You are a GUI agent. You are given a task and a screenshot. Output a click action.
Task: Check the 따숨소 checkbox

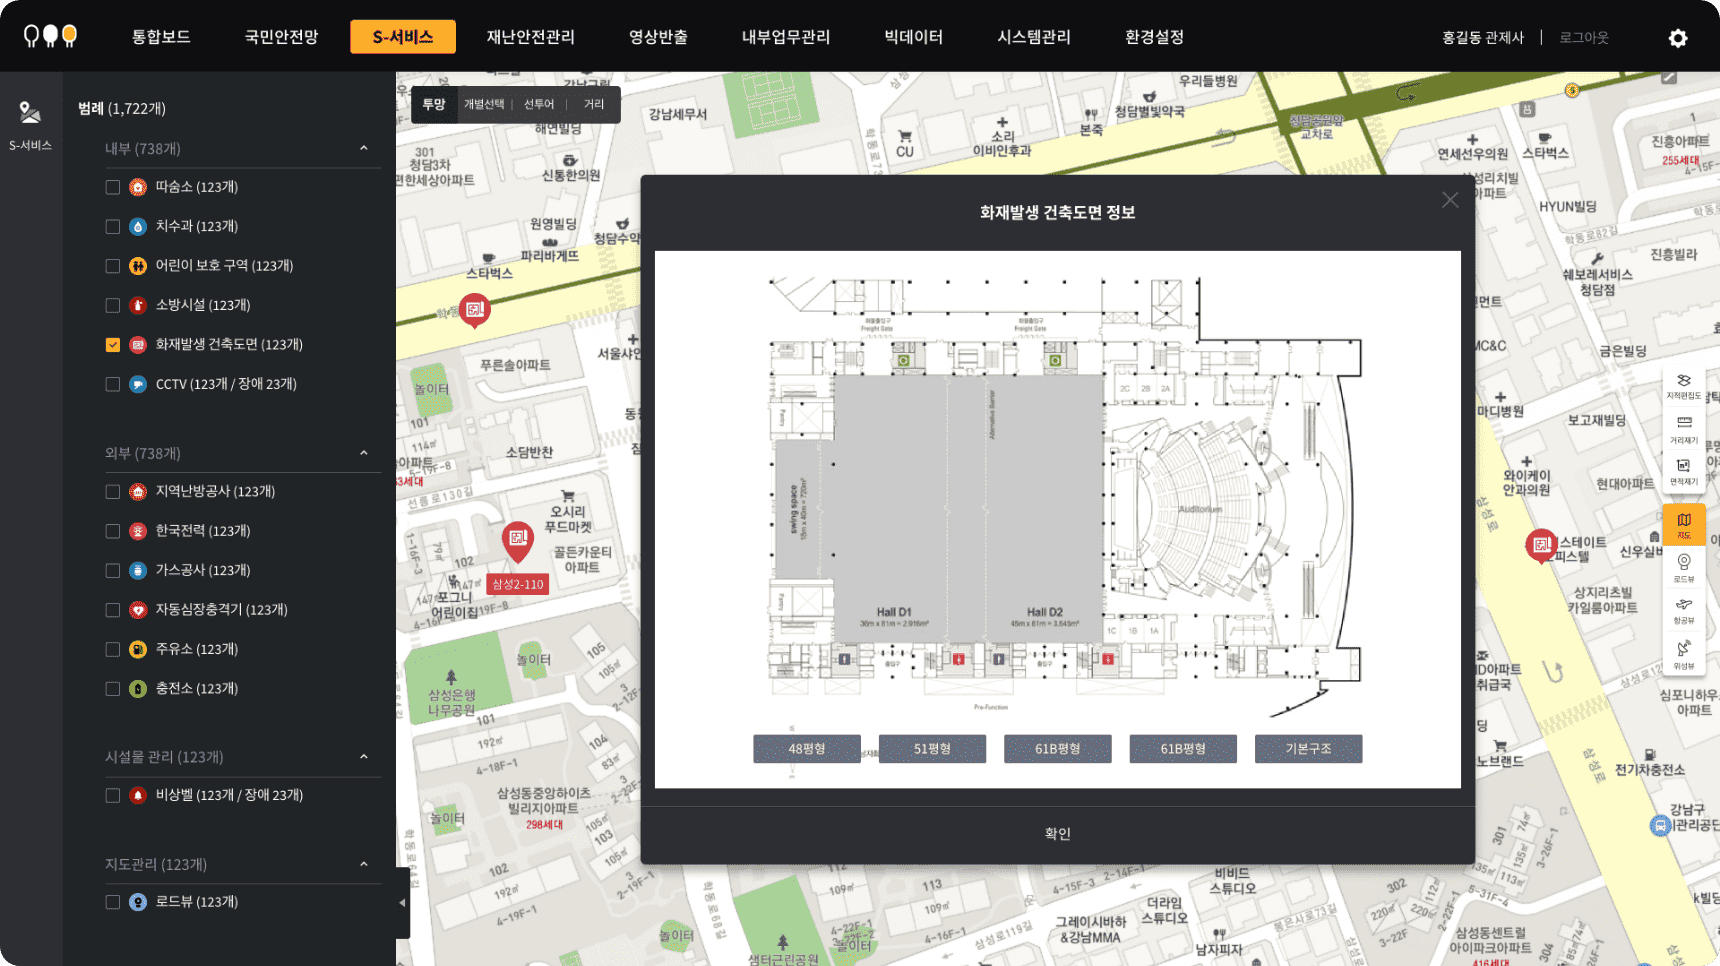click(112, 187)
